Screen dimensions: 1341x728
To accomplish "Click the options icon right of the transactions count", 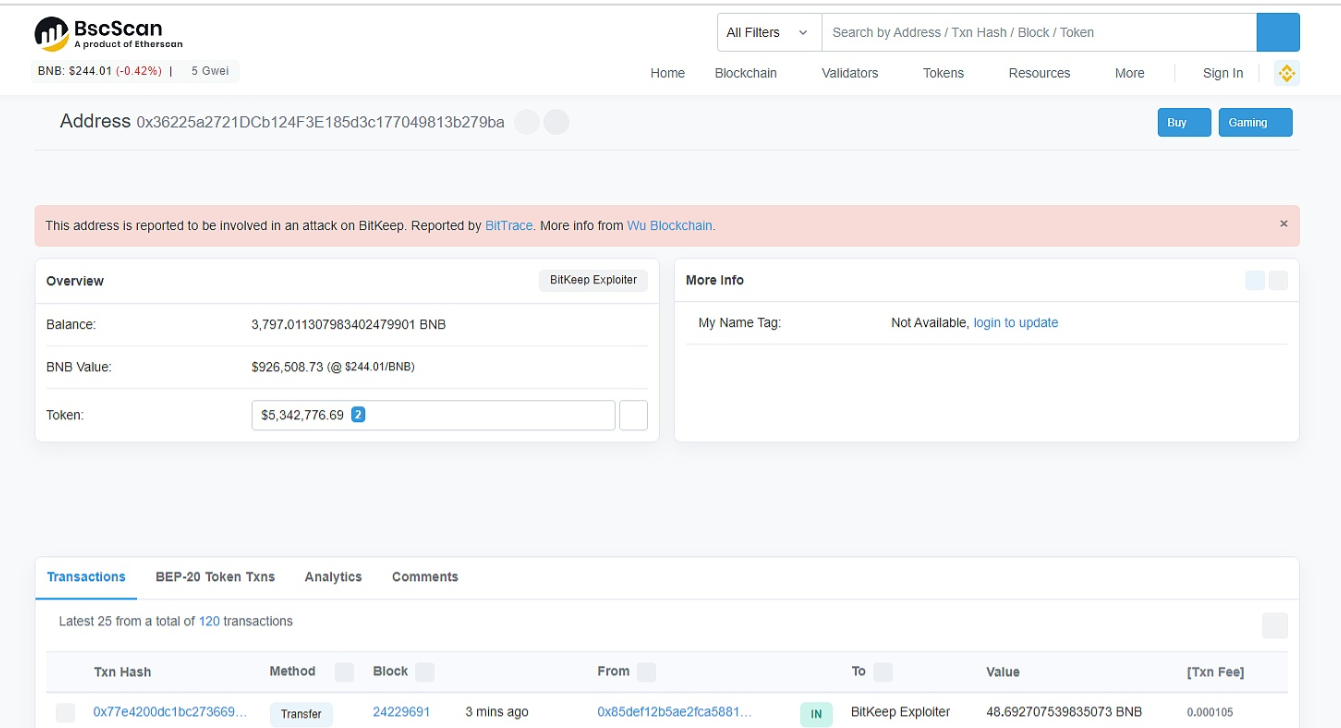I will pyautogui.click(x=1274, y=625).
